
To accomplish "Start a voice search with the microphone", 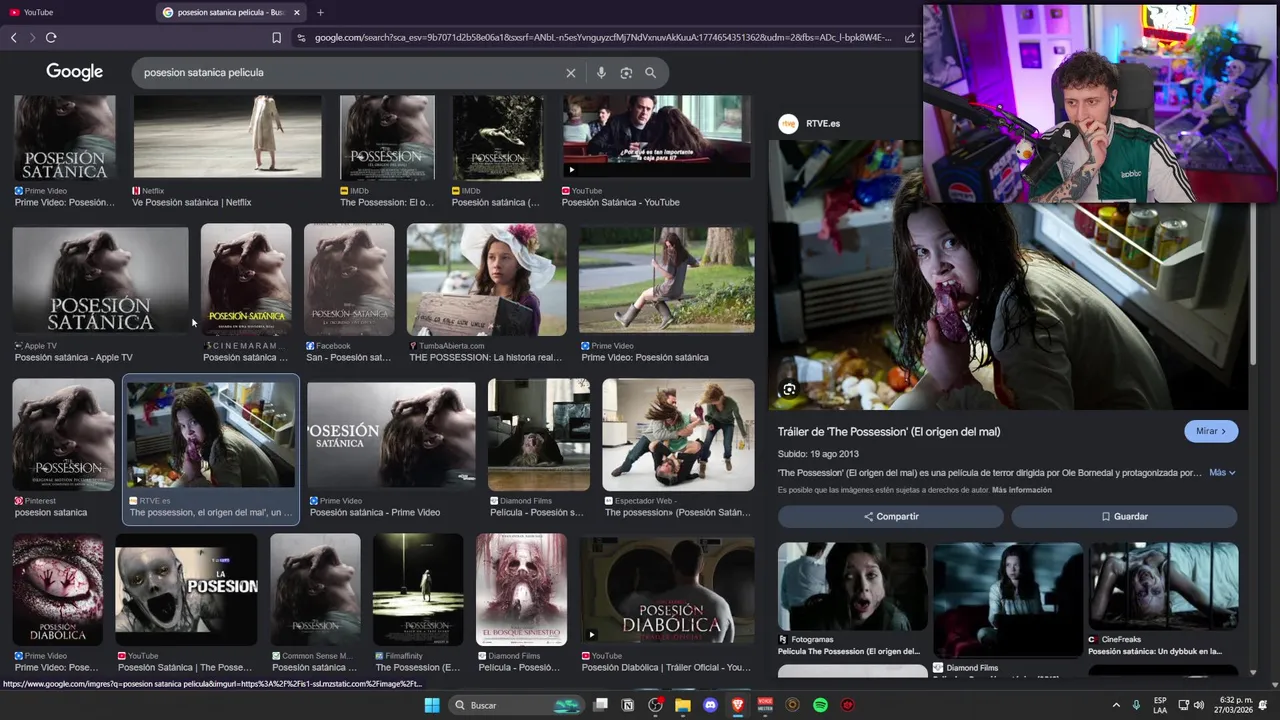I will coord(601,72).
